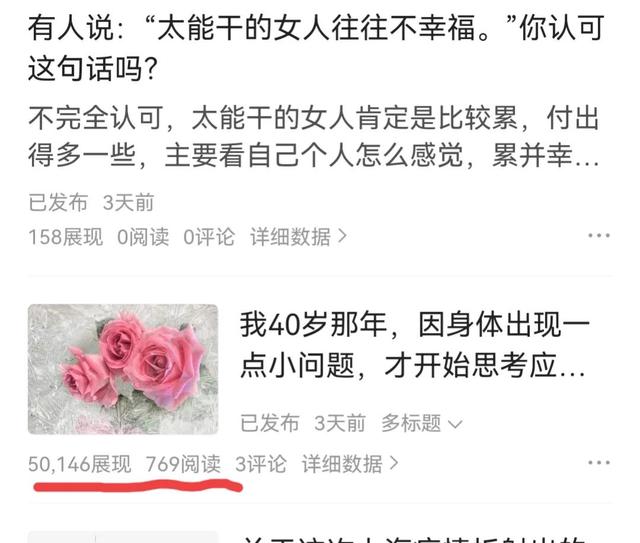640x543 pixels.
Task: Open more options for rose article
Action: coord(599,463)
